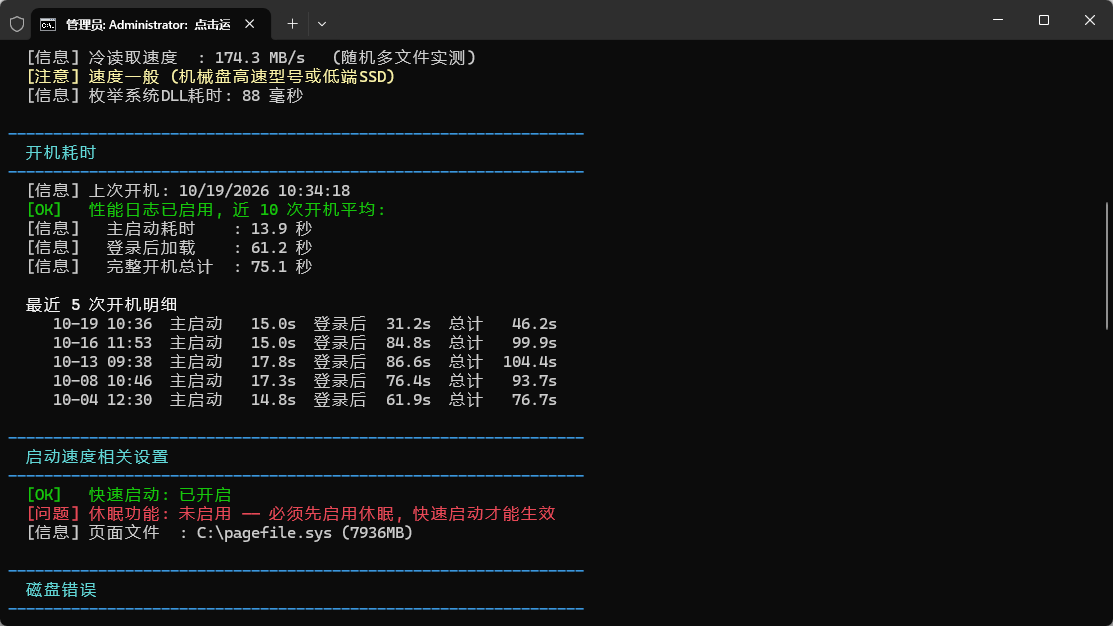Image resolution: width=1113 pixels, height=626 pixels.
Task: Click the green 性能日志已启用 line
Action: [x=206, y=210]
